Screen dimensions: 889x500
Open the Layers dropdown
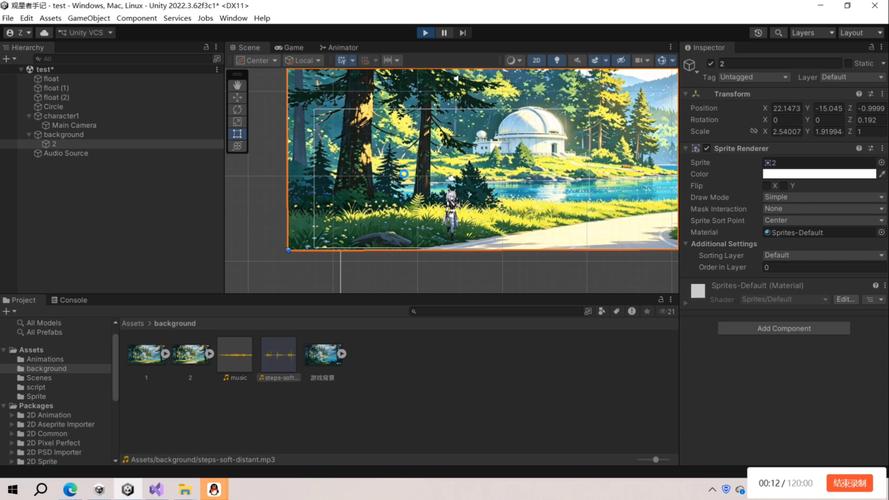tap(812, 33)
